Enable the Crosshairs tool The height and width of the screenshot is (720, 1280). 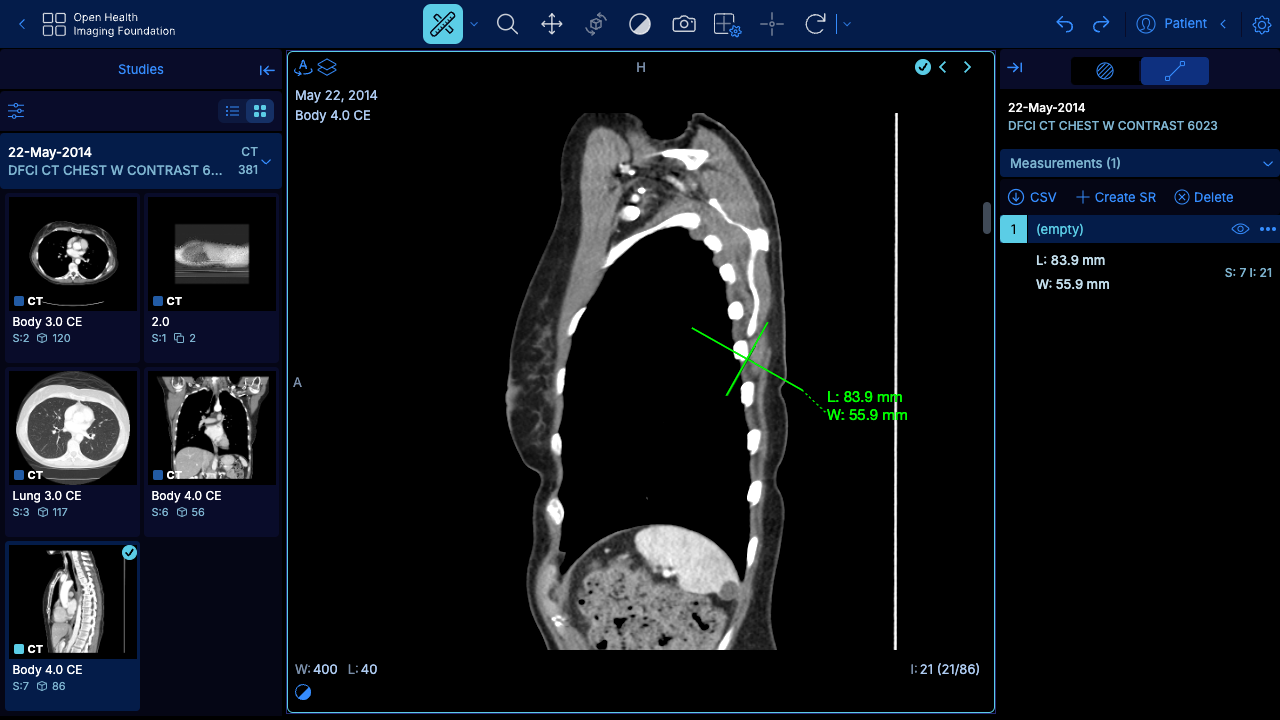tap(772, 24)
